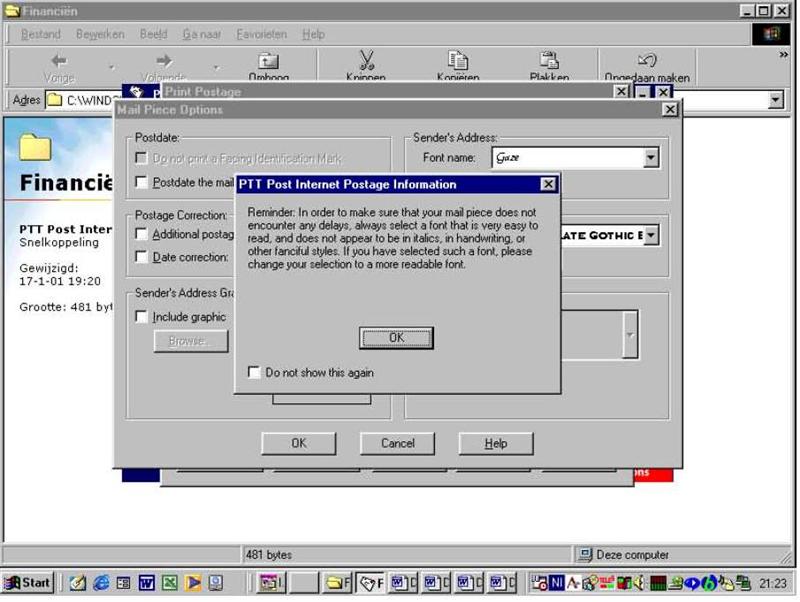Click the 'Ongedaan maken' undo icon
The image size is (800, 602).
pos(647,60)
